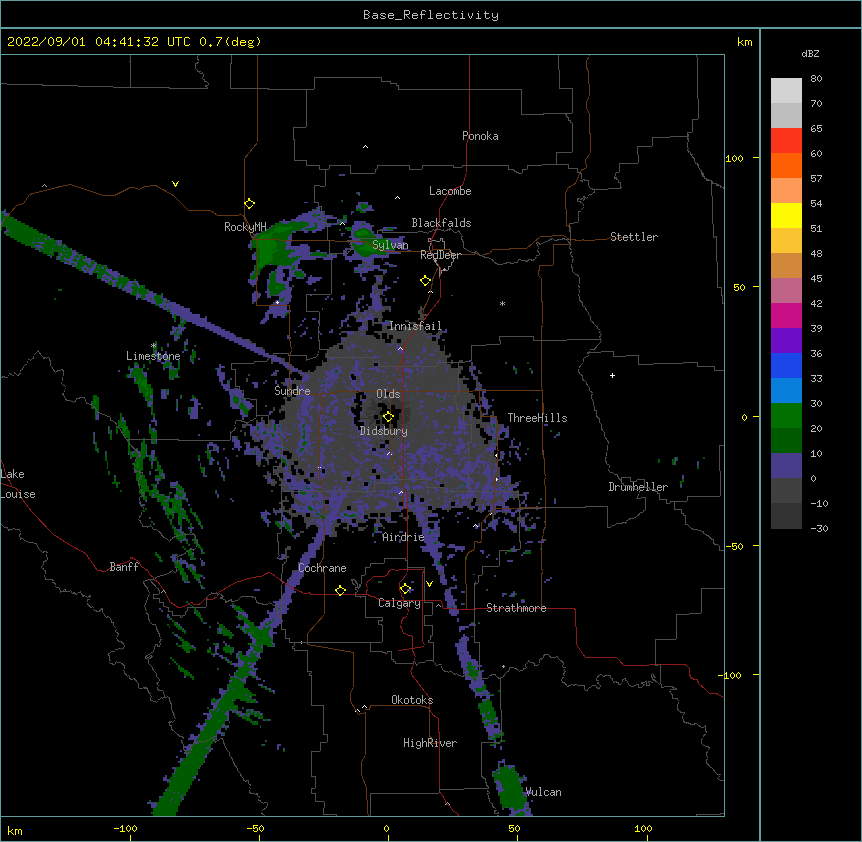This screenshot has height=842, width=862.
Task: Click the Stettler city label
Action: pyautogui.click(x=634, y=237)
